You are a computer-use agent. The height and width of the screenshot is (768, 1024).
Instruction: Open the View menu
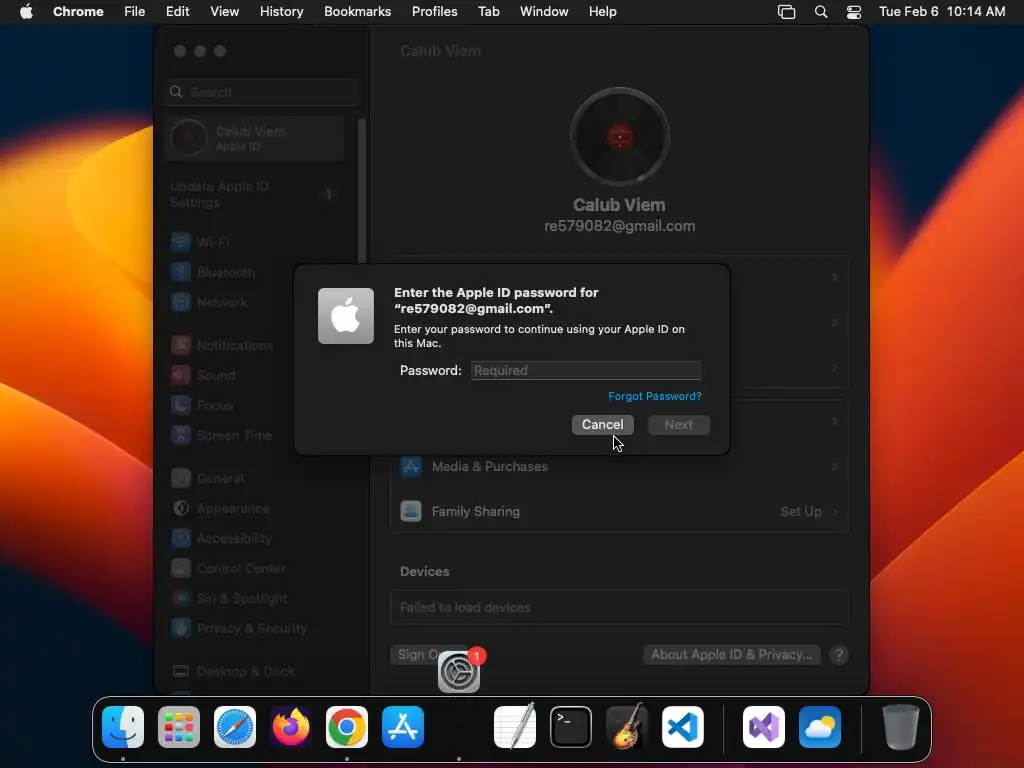click(x=224, y=12)
